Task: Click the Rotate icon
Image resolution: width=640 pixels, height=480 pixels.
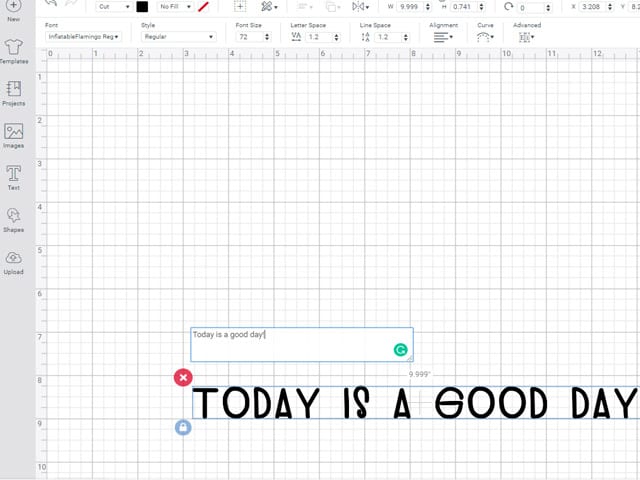Action: [x=508, y=7]
